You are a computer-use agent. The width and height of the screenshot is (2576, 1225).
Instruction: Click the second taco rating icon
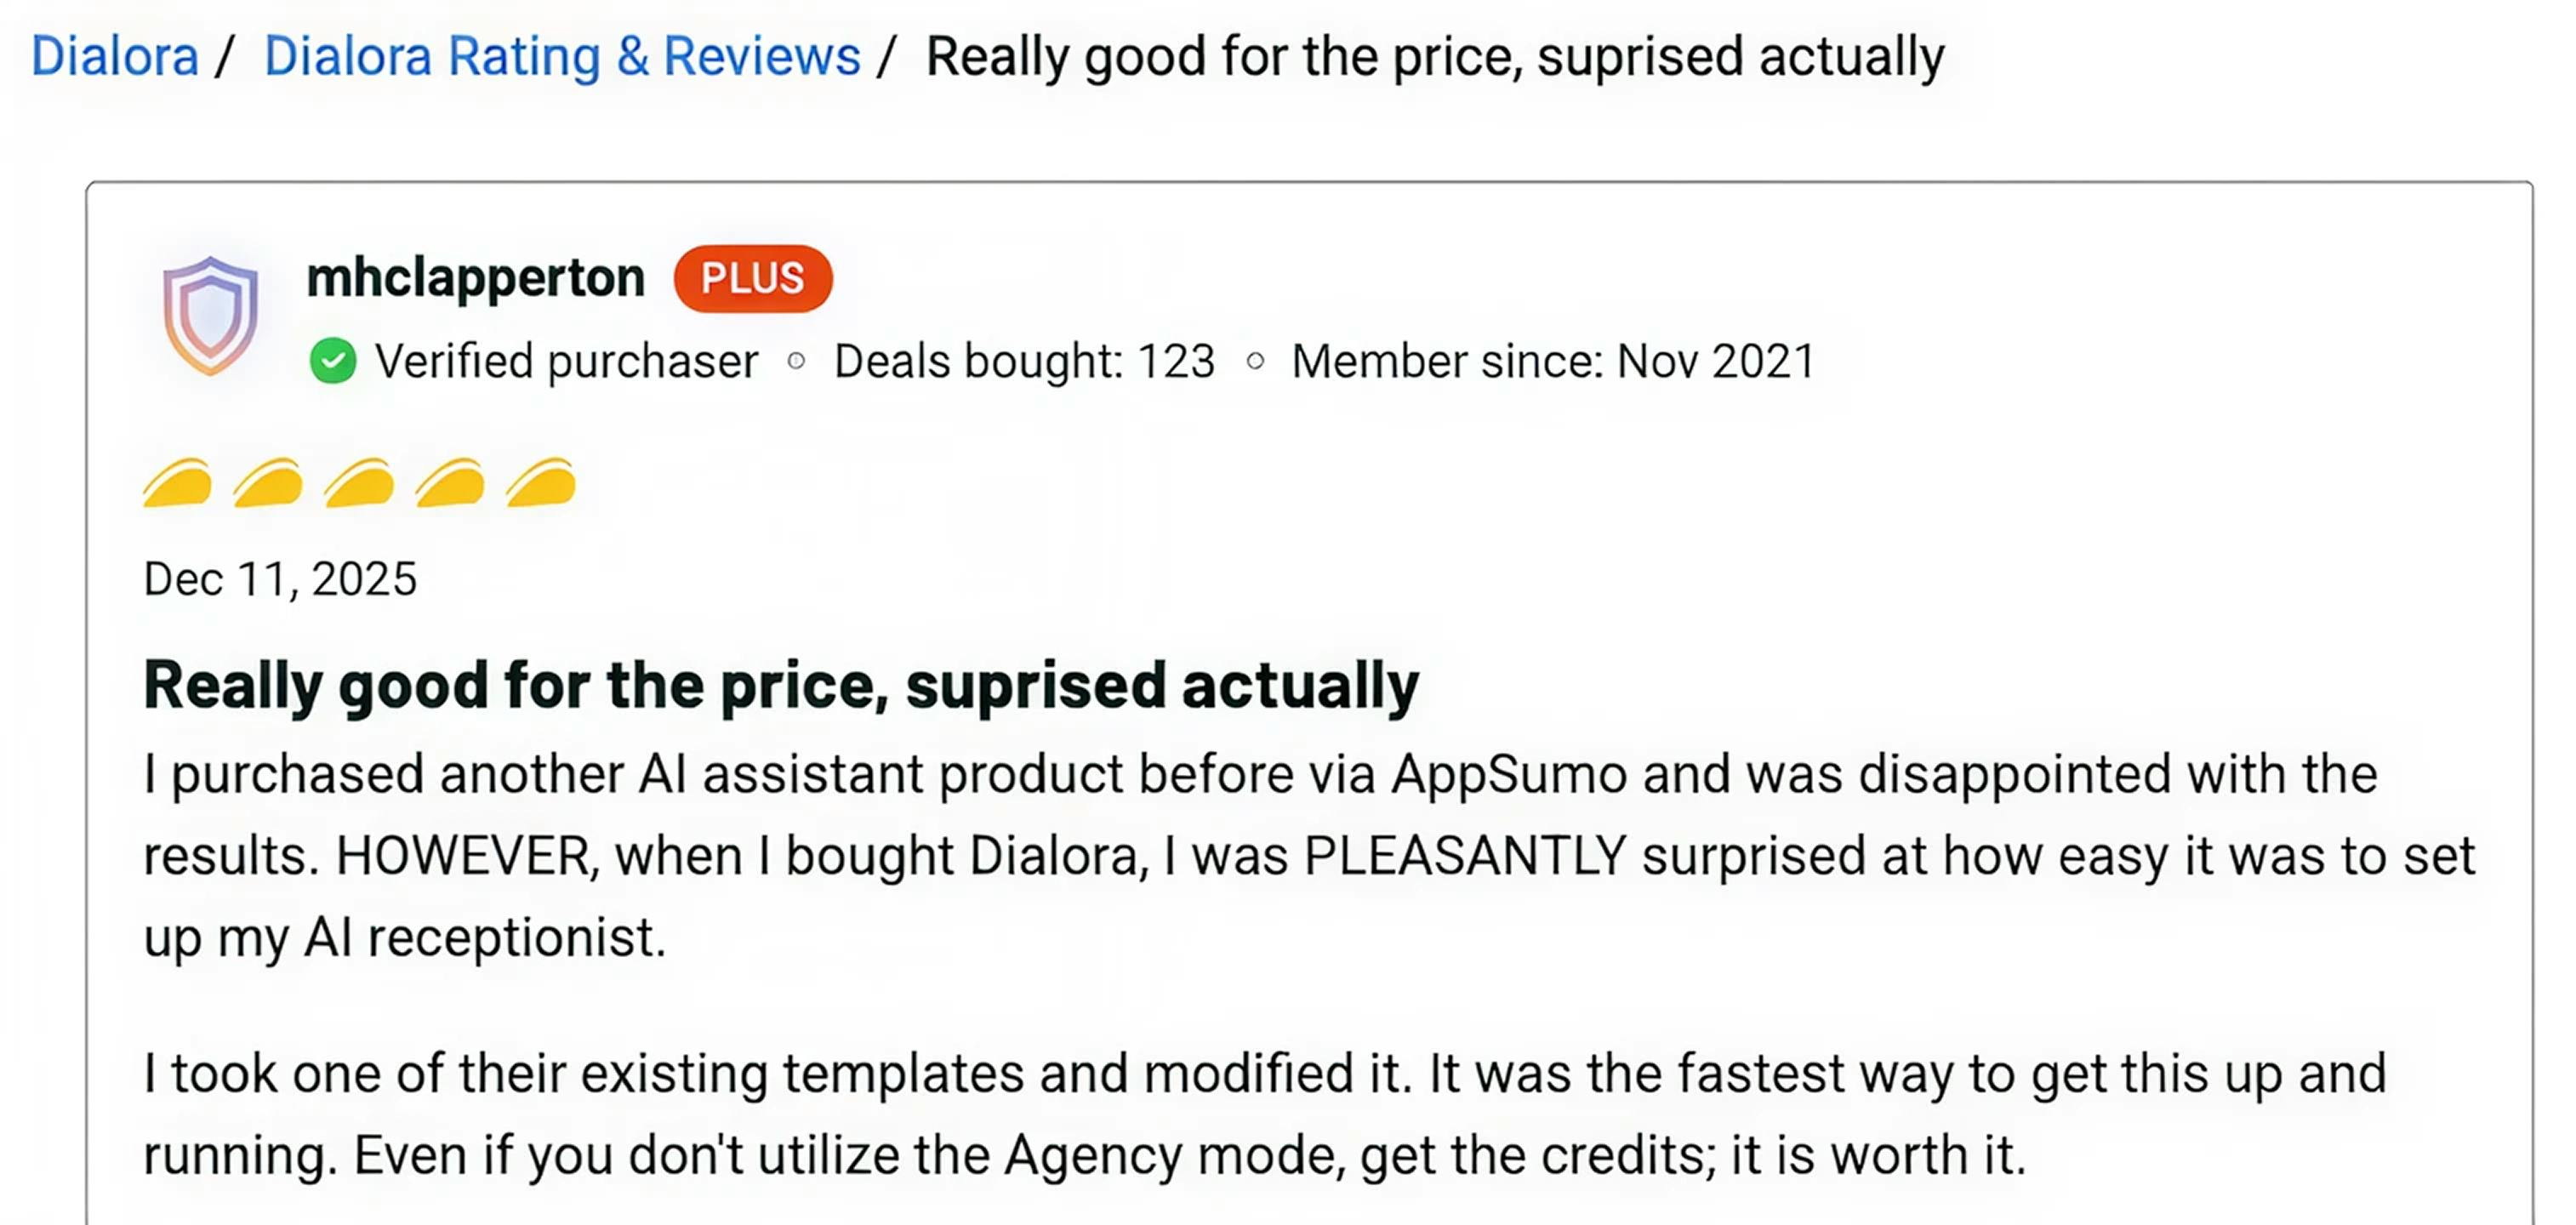click(x=268, y=483)
